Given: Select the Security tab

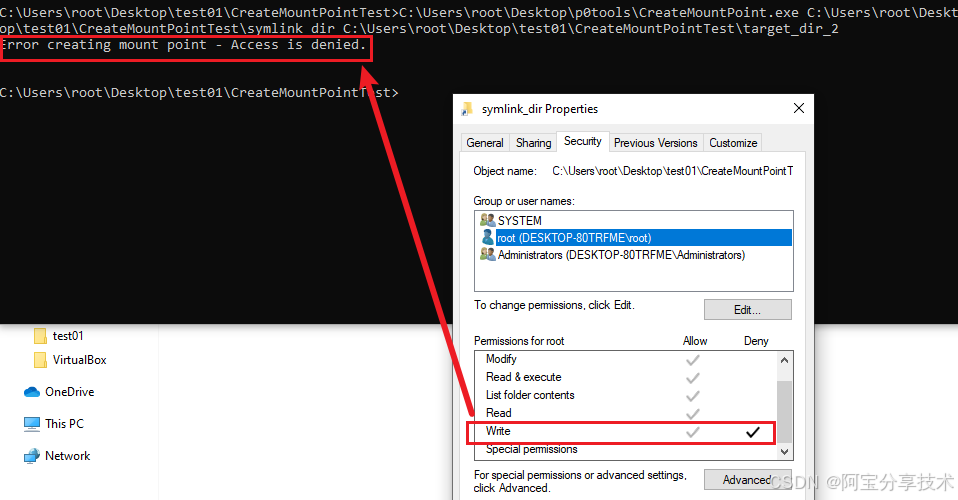Looking at the screenshot, I should pyautogui.click(x=583, y=141).
